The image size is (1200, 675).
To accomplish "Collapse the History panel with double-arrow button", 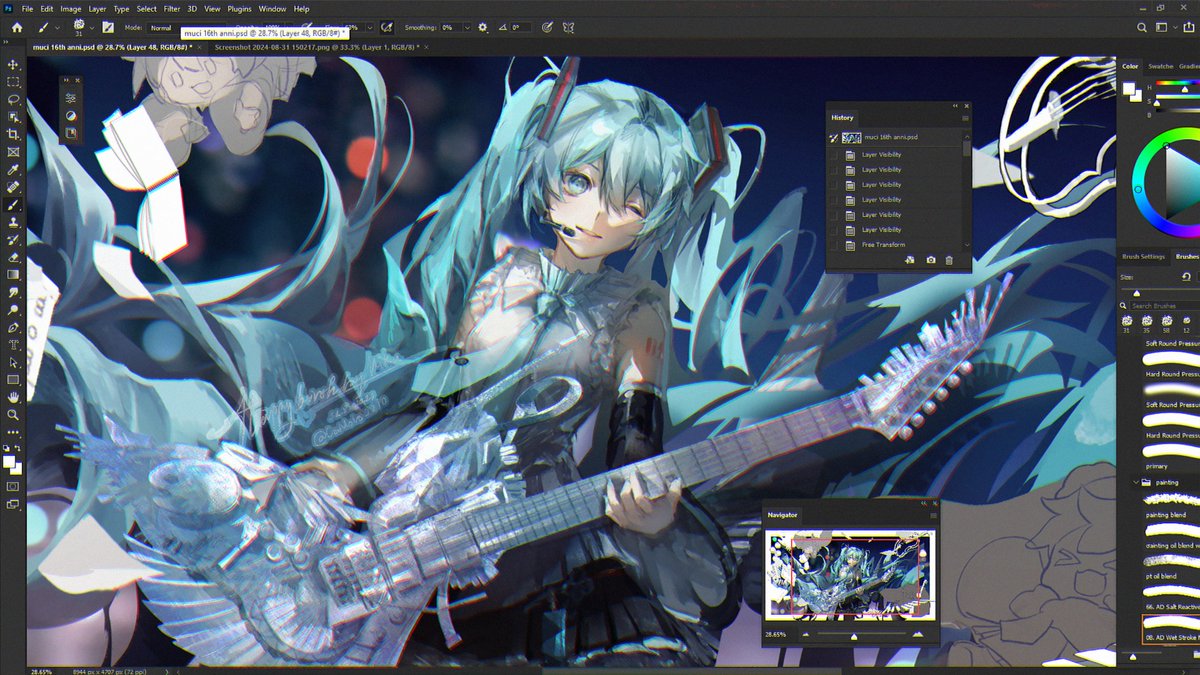I will pyautogui.click(x=953, y=105).
